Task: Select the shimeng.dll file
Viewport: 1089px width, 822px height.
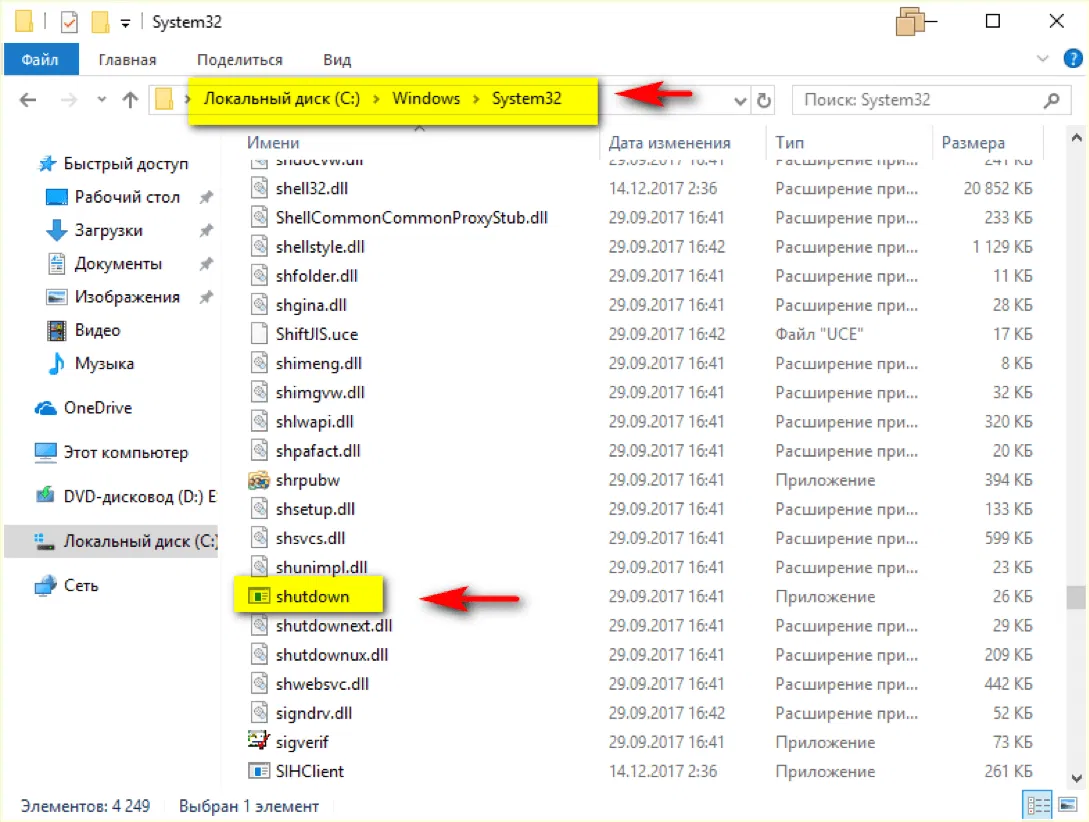Action: [x=318, y=364]
